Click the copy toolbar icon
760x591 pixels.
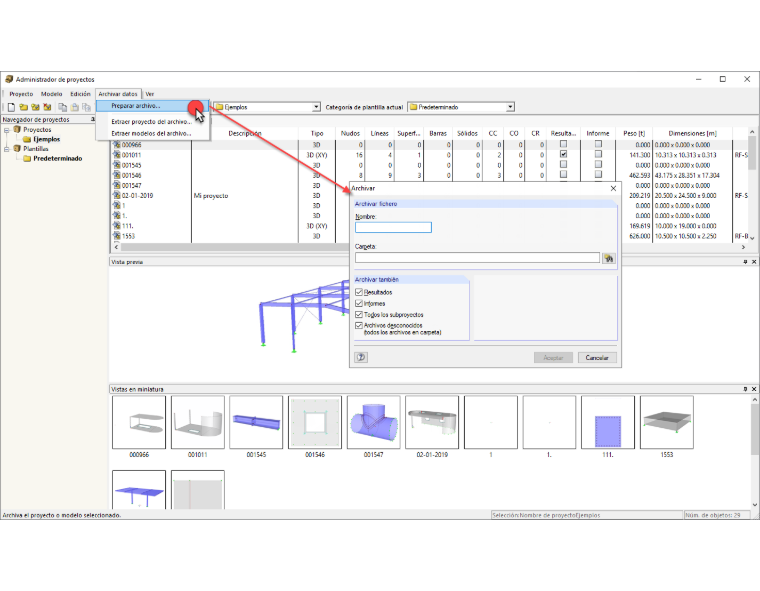coord(63,107)
